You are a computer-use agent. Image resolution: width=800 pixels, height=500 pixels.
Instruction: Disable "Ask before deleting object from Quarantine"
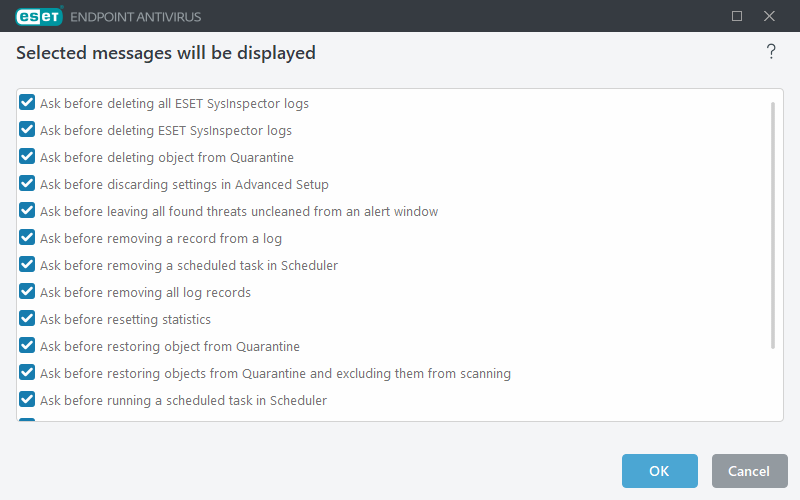(x=28, y=157)
